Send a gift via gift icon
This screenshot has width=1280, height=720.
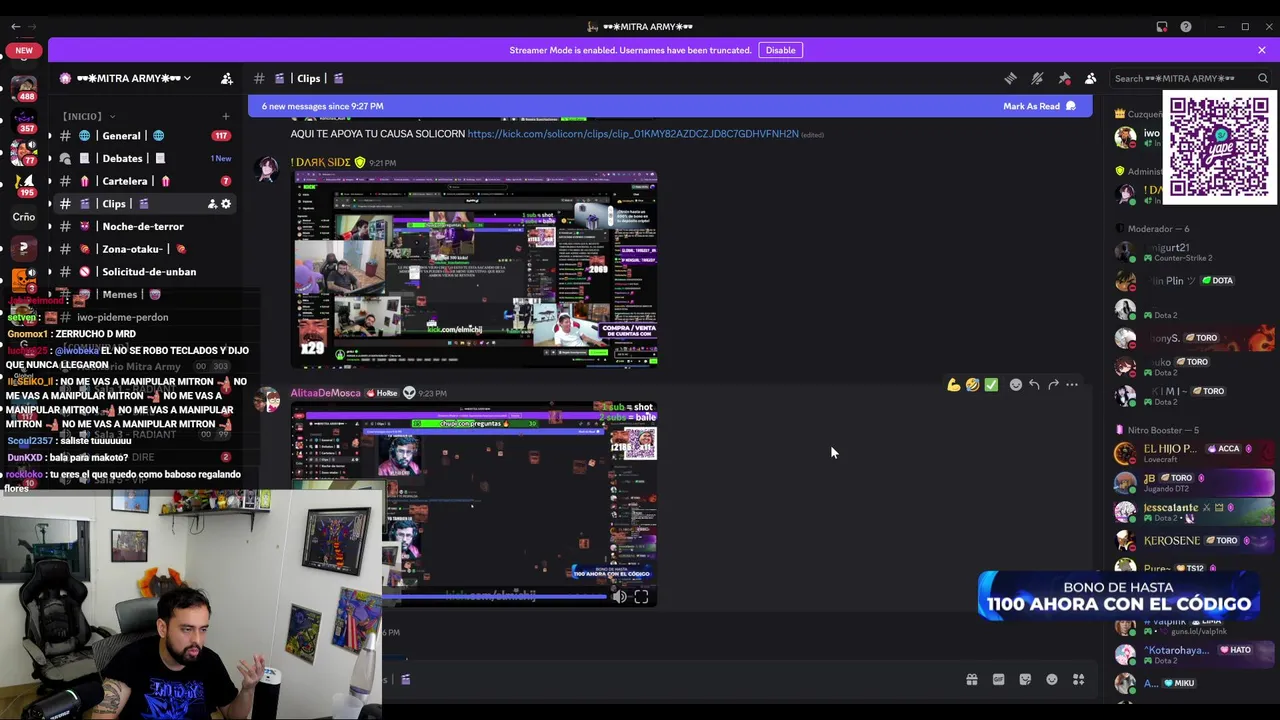[971, 680]
